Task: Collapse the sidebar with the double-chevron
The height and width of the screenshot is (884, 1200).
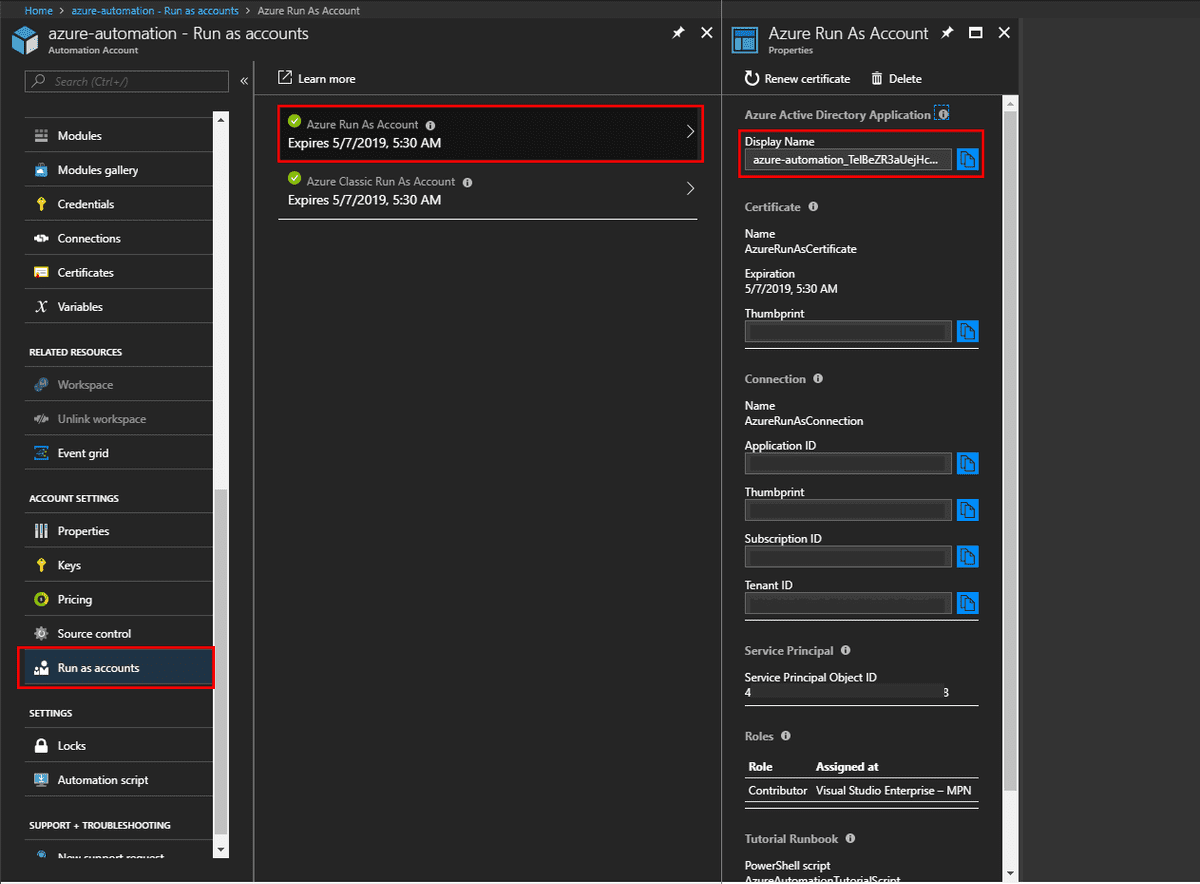Action: point(244,81)
